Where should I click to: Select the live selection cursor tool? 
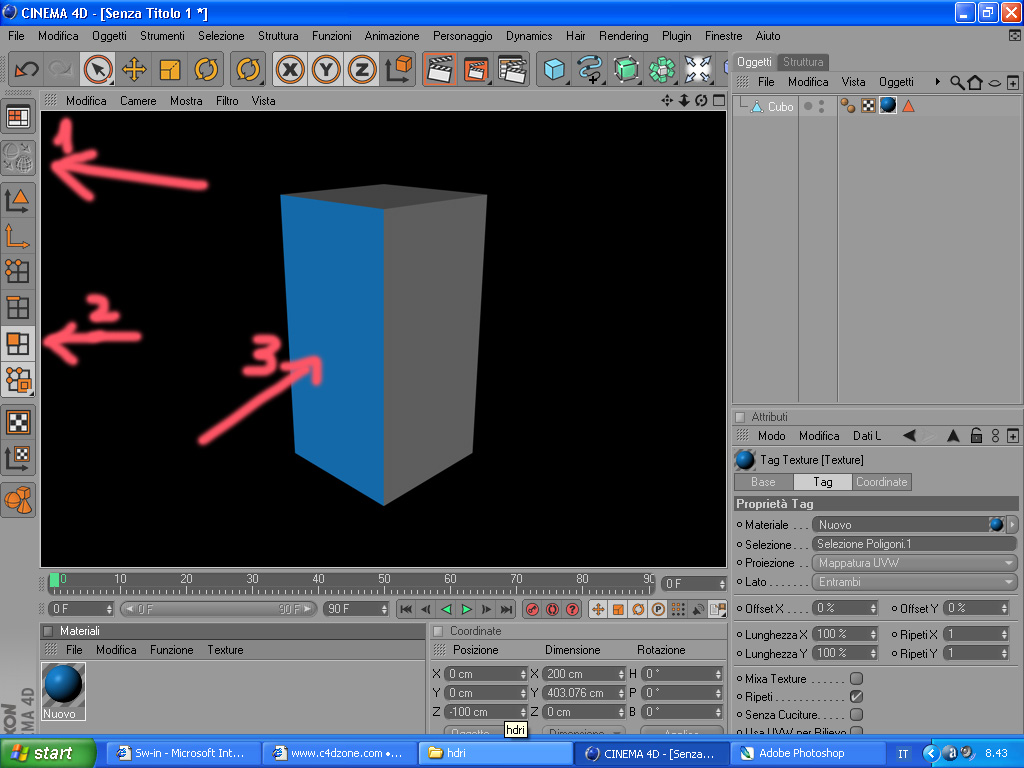(x=98, y=69)
